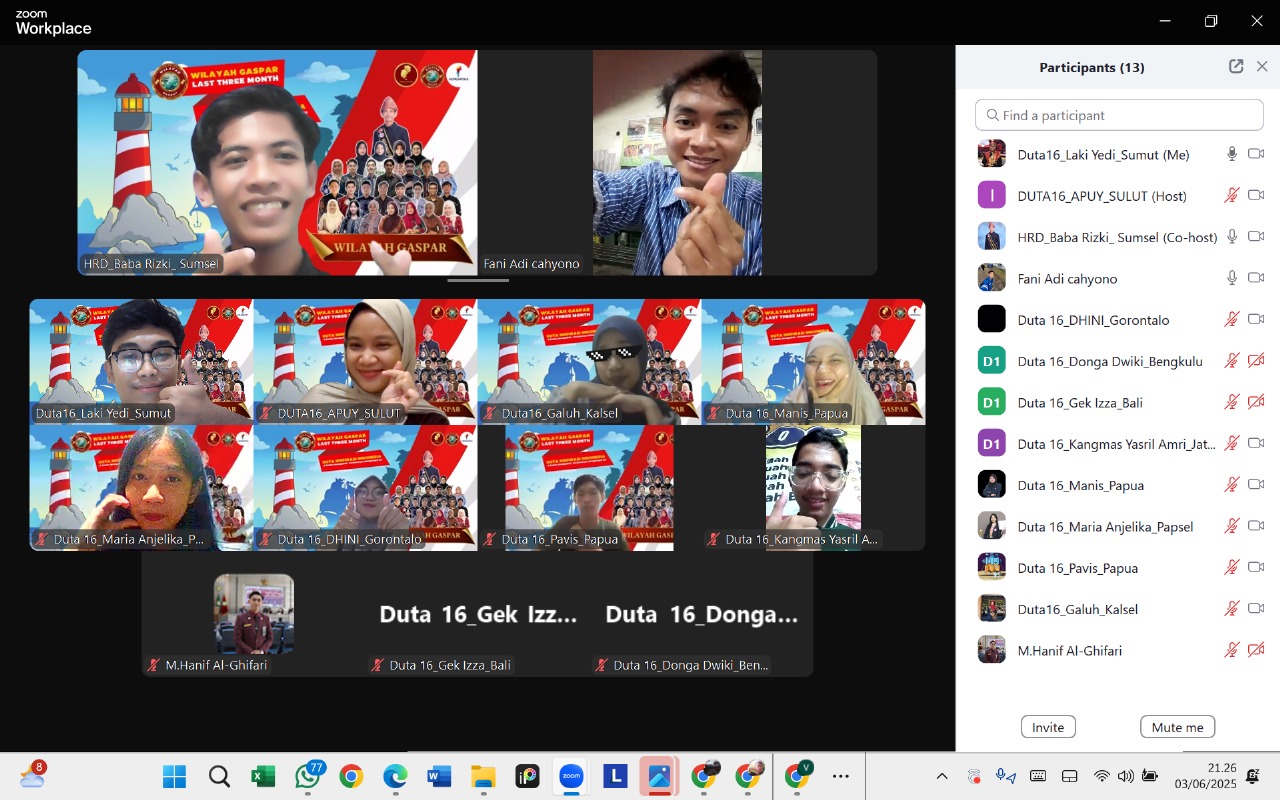Click muted mic icon for DUTA16_APUY_SULUT
Viewport: 1280px width, 800px height.
point(1232,196)
